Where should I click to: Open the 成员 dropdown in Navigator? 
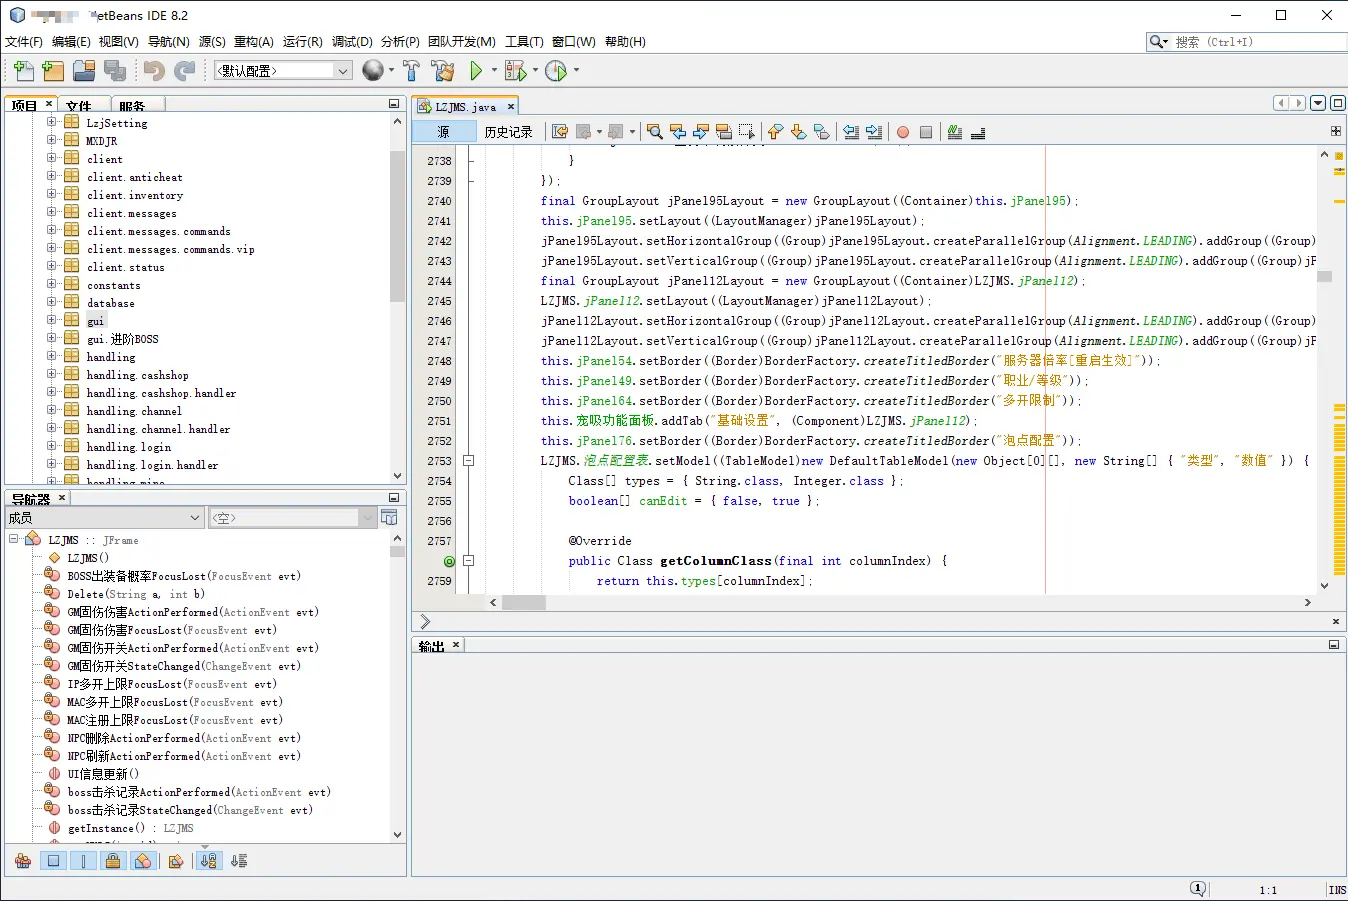104,518
